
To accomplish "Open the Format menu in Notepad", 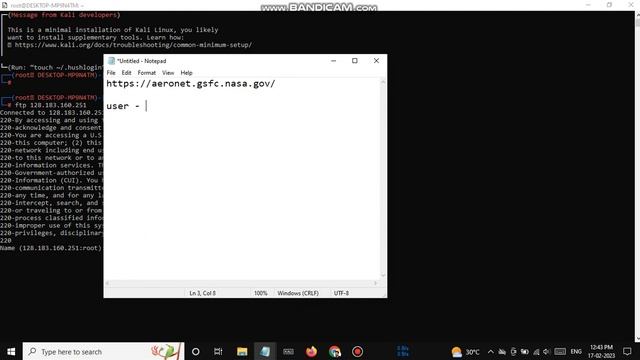I will point(147,73).
